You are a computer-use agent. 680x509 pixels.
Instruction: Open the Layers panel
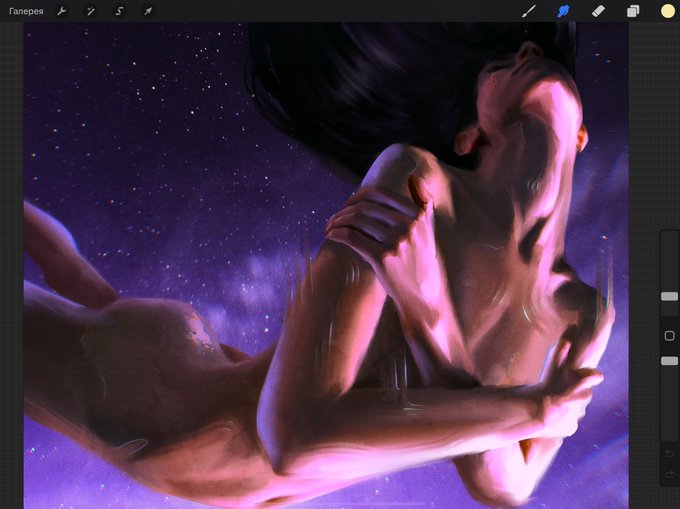633,11
